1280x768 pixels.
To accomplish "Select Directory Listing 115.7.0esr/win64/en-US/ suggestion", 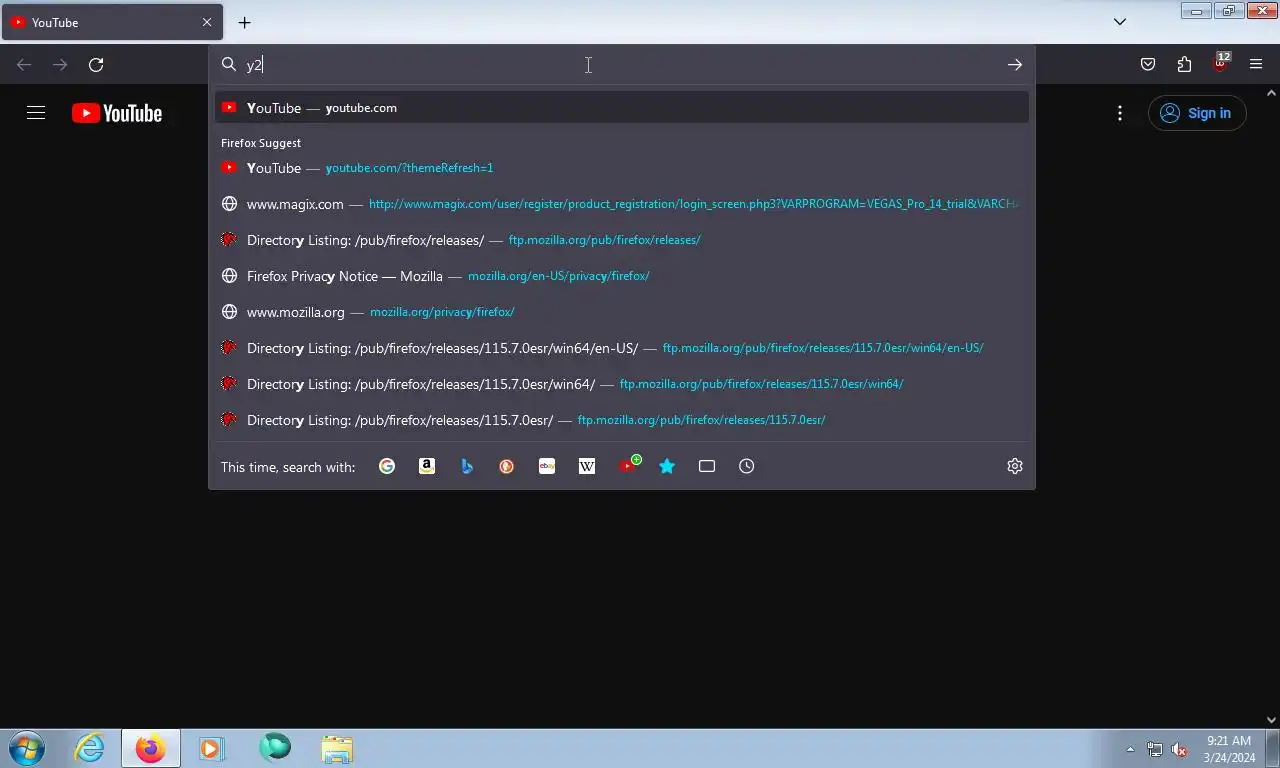I will click(x=622, y=348).
